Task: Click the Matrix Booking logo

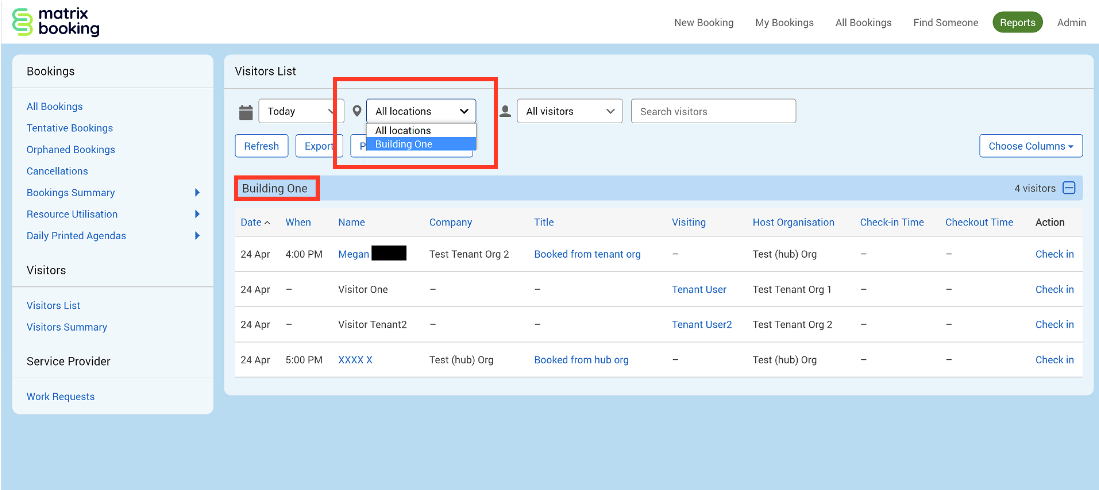Action: 56,22
